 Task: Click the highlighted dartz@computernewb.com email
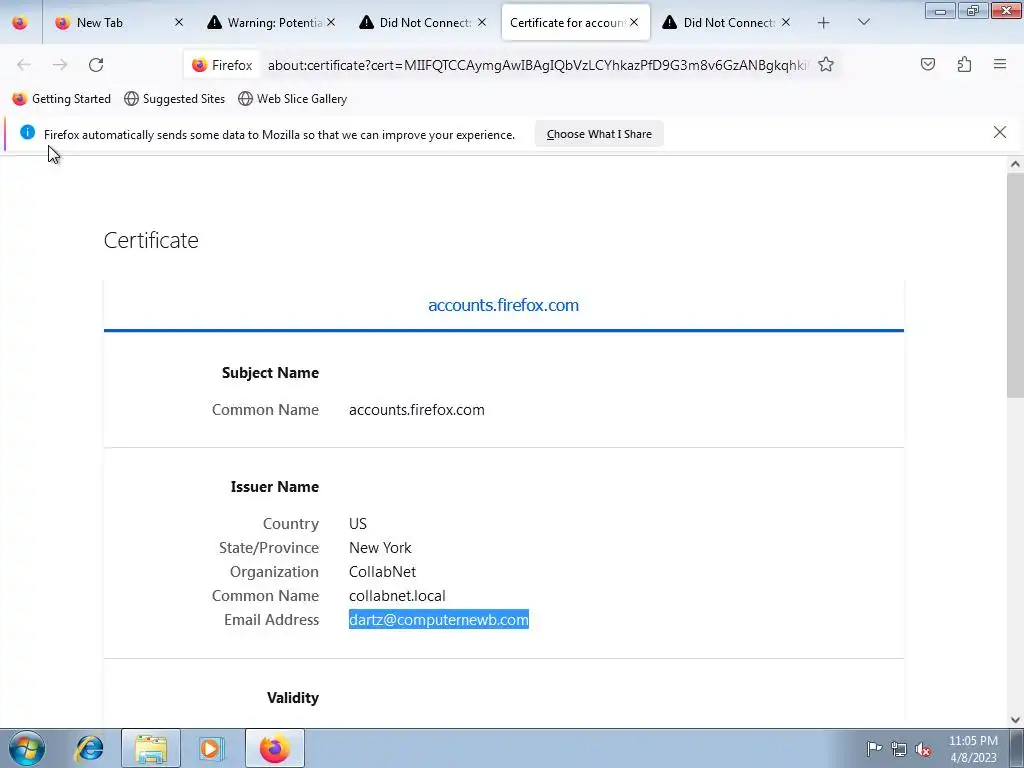(439, 620)
